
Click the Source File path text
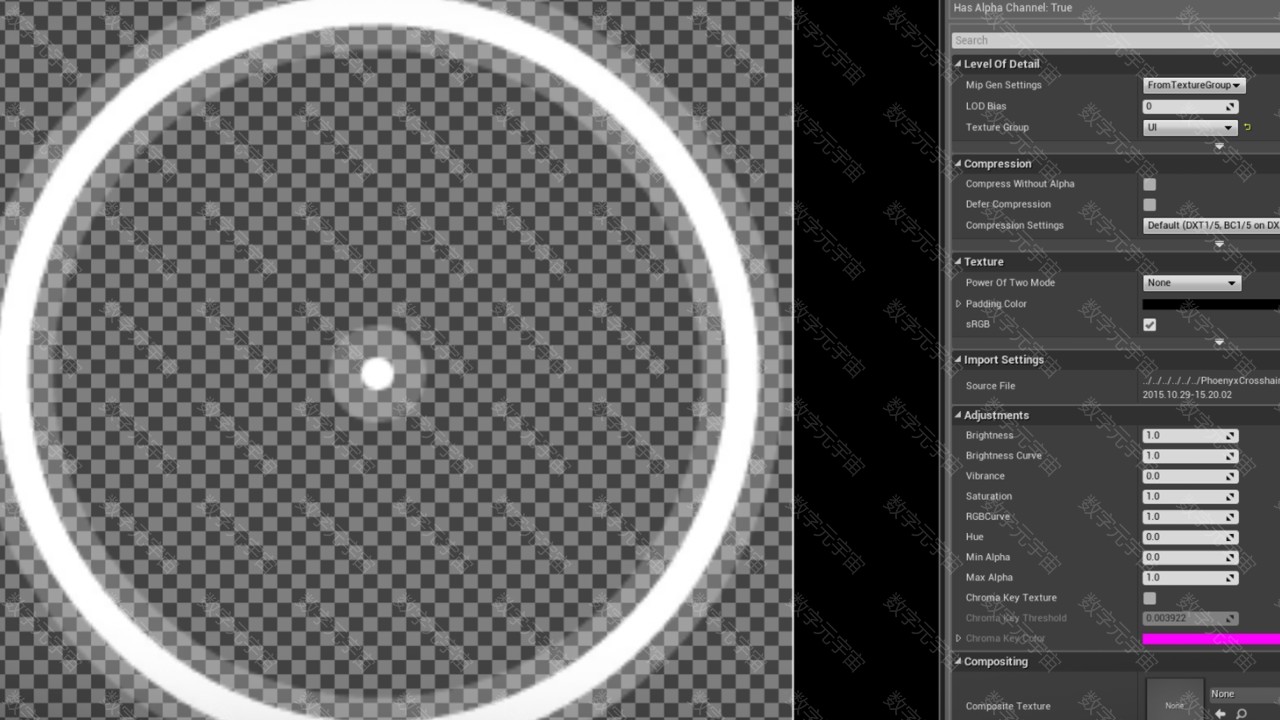point(1211,381)
